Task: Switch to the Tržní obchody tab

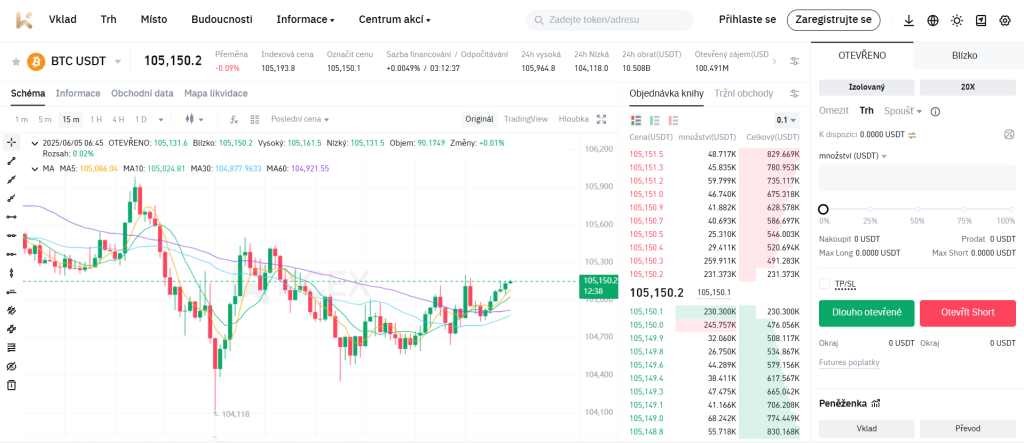Action: [x=743, y=93]
